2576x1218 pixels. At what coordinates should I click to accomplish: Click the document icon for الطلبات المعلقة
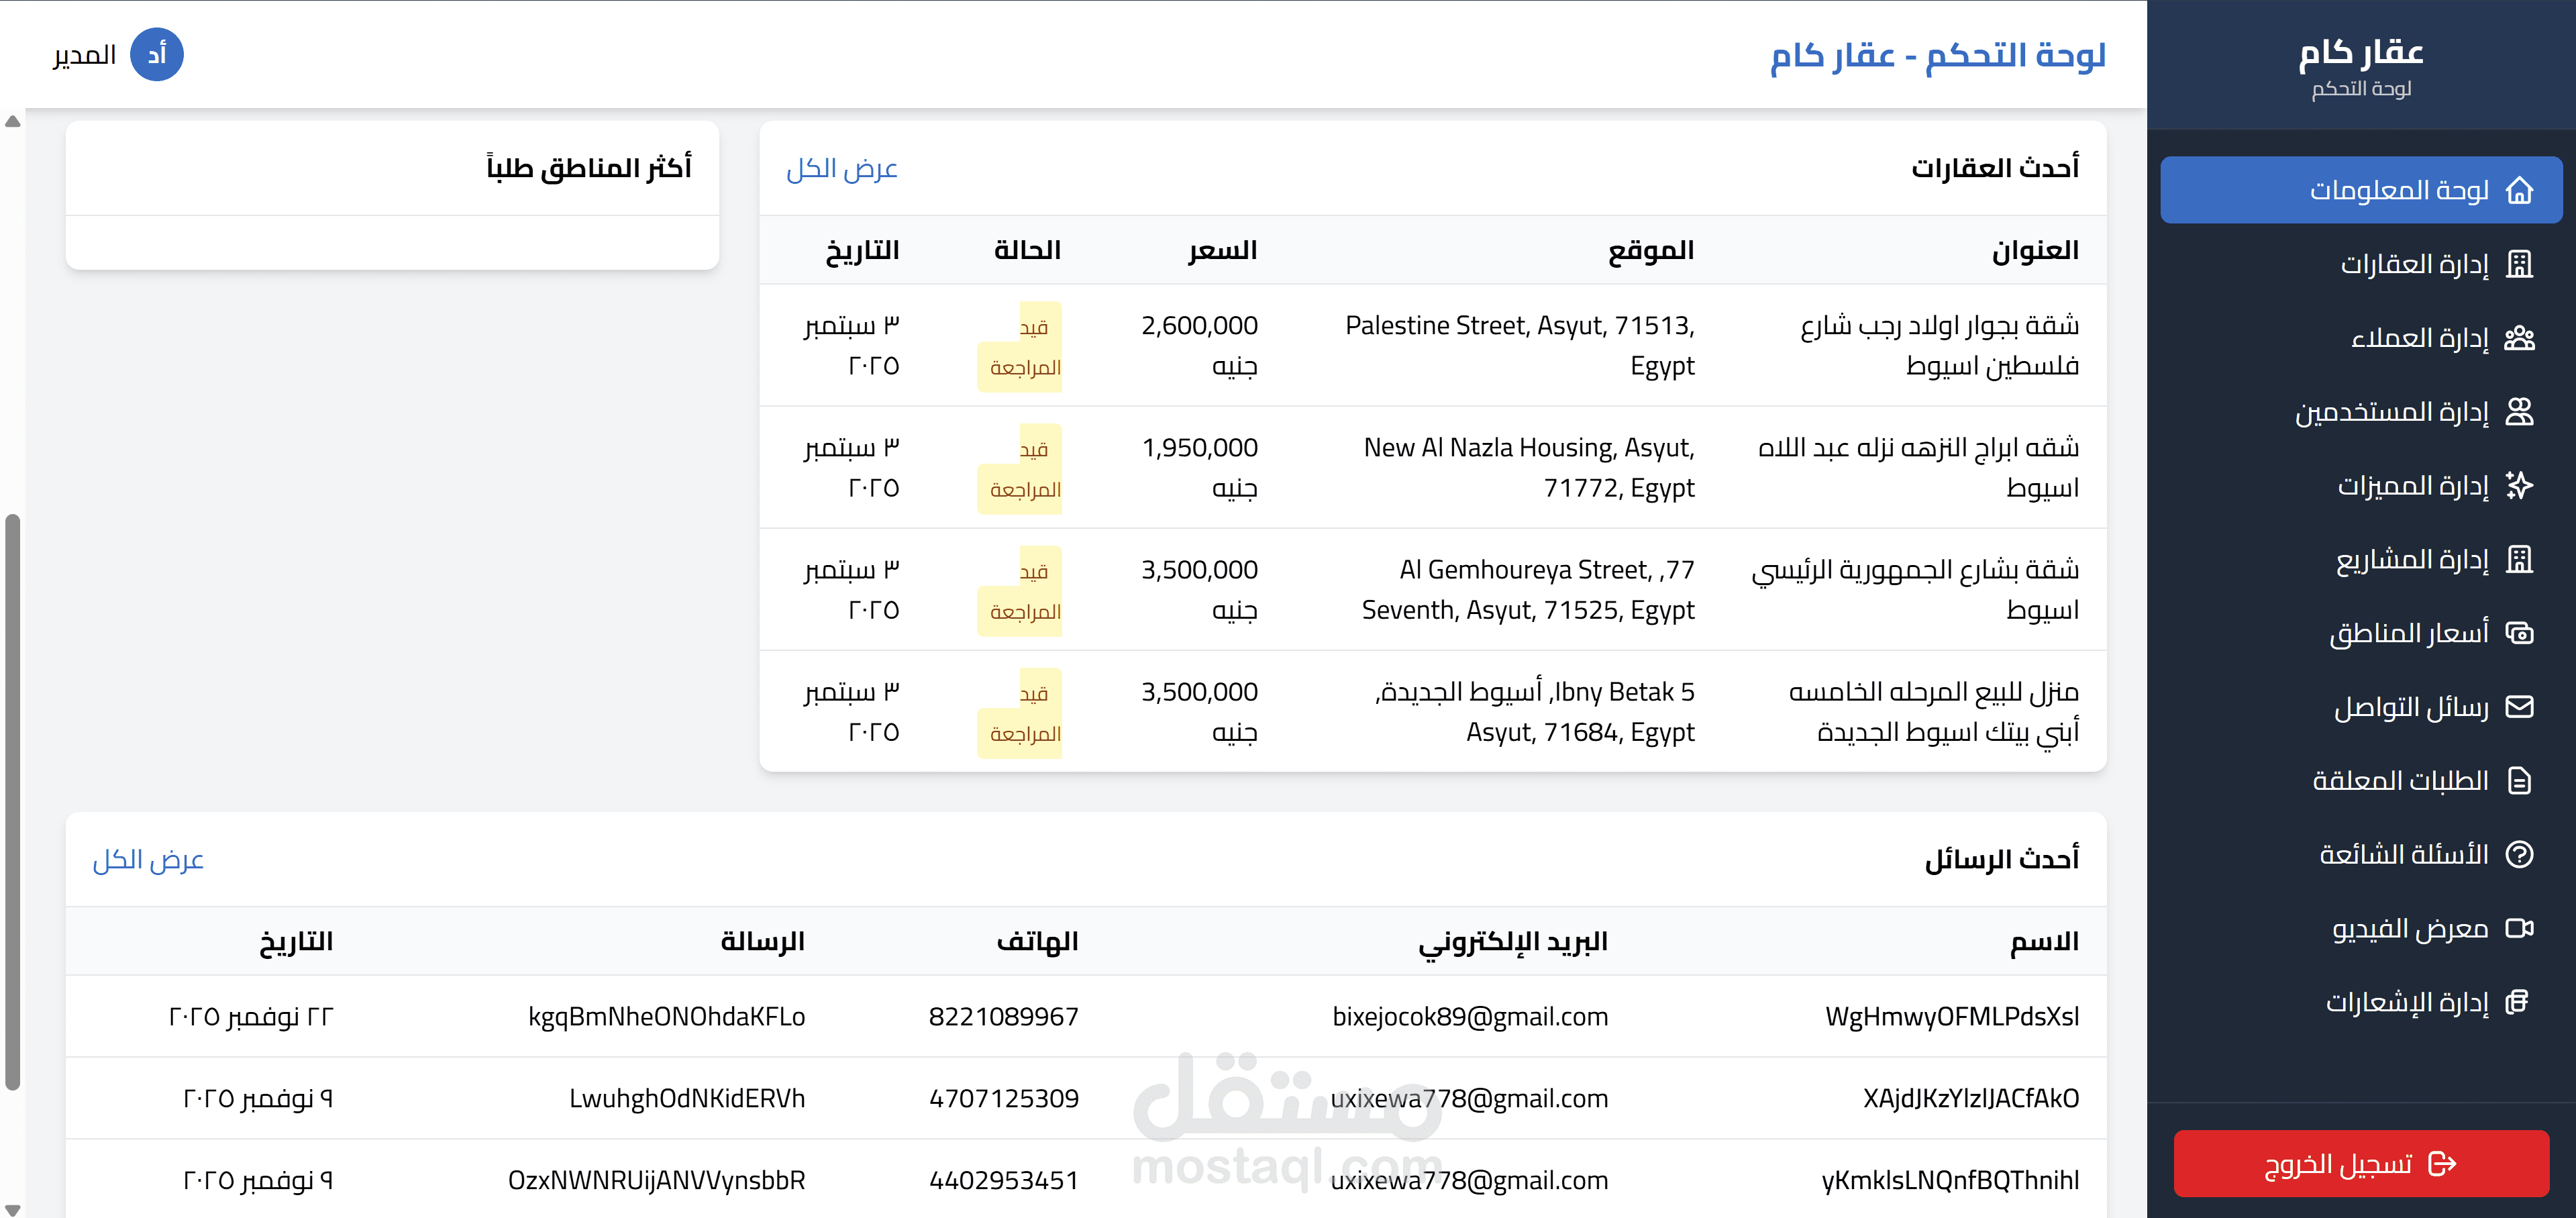[2519, 781]
